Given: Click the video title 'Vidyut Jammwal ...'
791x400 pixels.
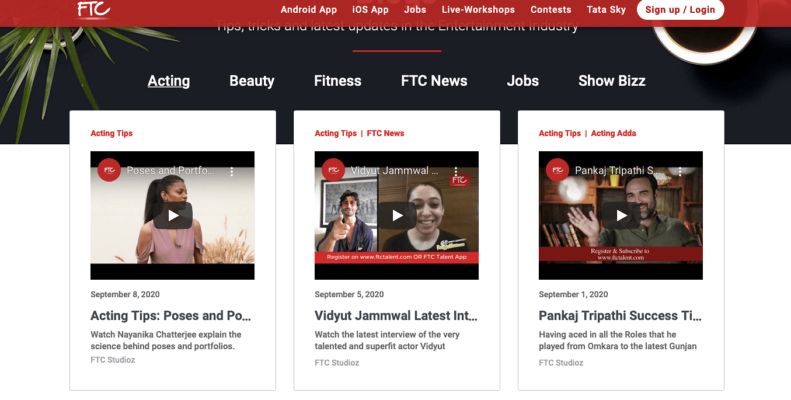Looking at the screenshot, I should pyautogui.click(x=394, y=171).
